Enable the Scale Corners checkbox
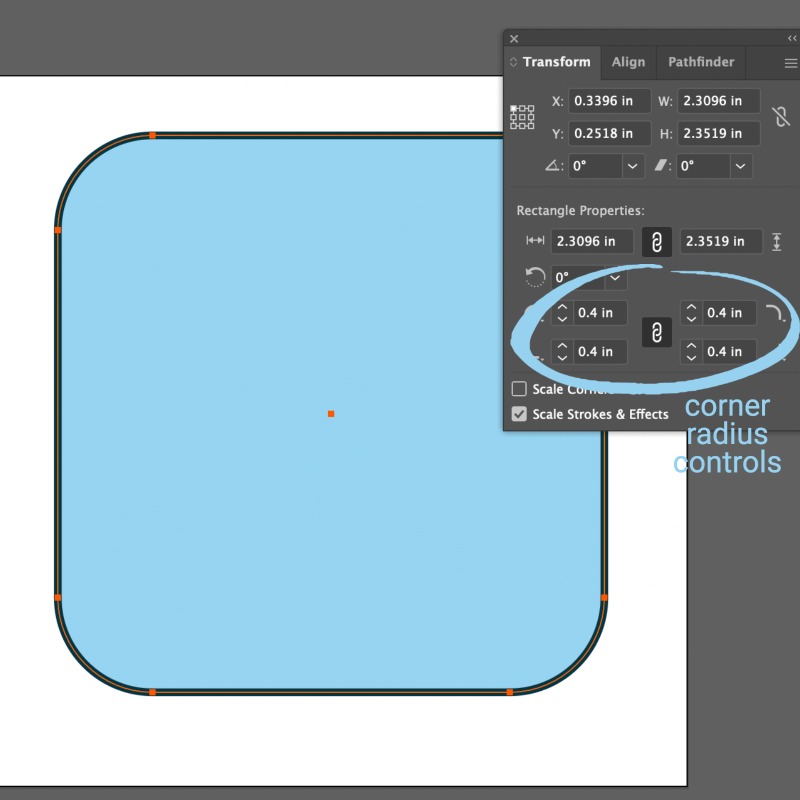The height and width of the screenshot is (800, 800). [x=520, y=389]
